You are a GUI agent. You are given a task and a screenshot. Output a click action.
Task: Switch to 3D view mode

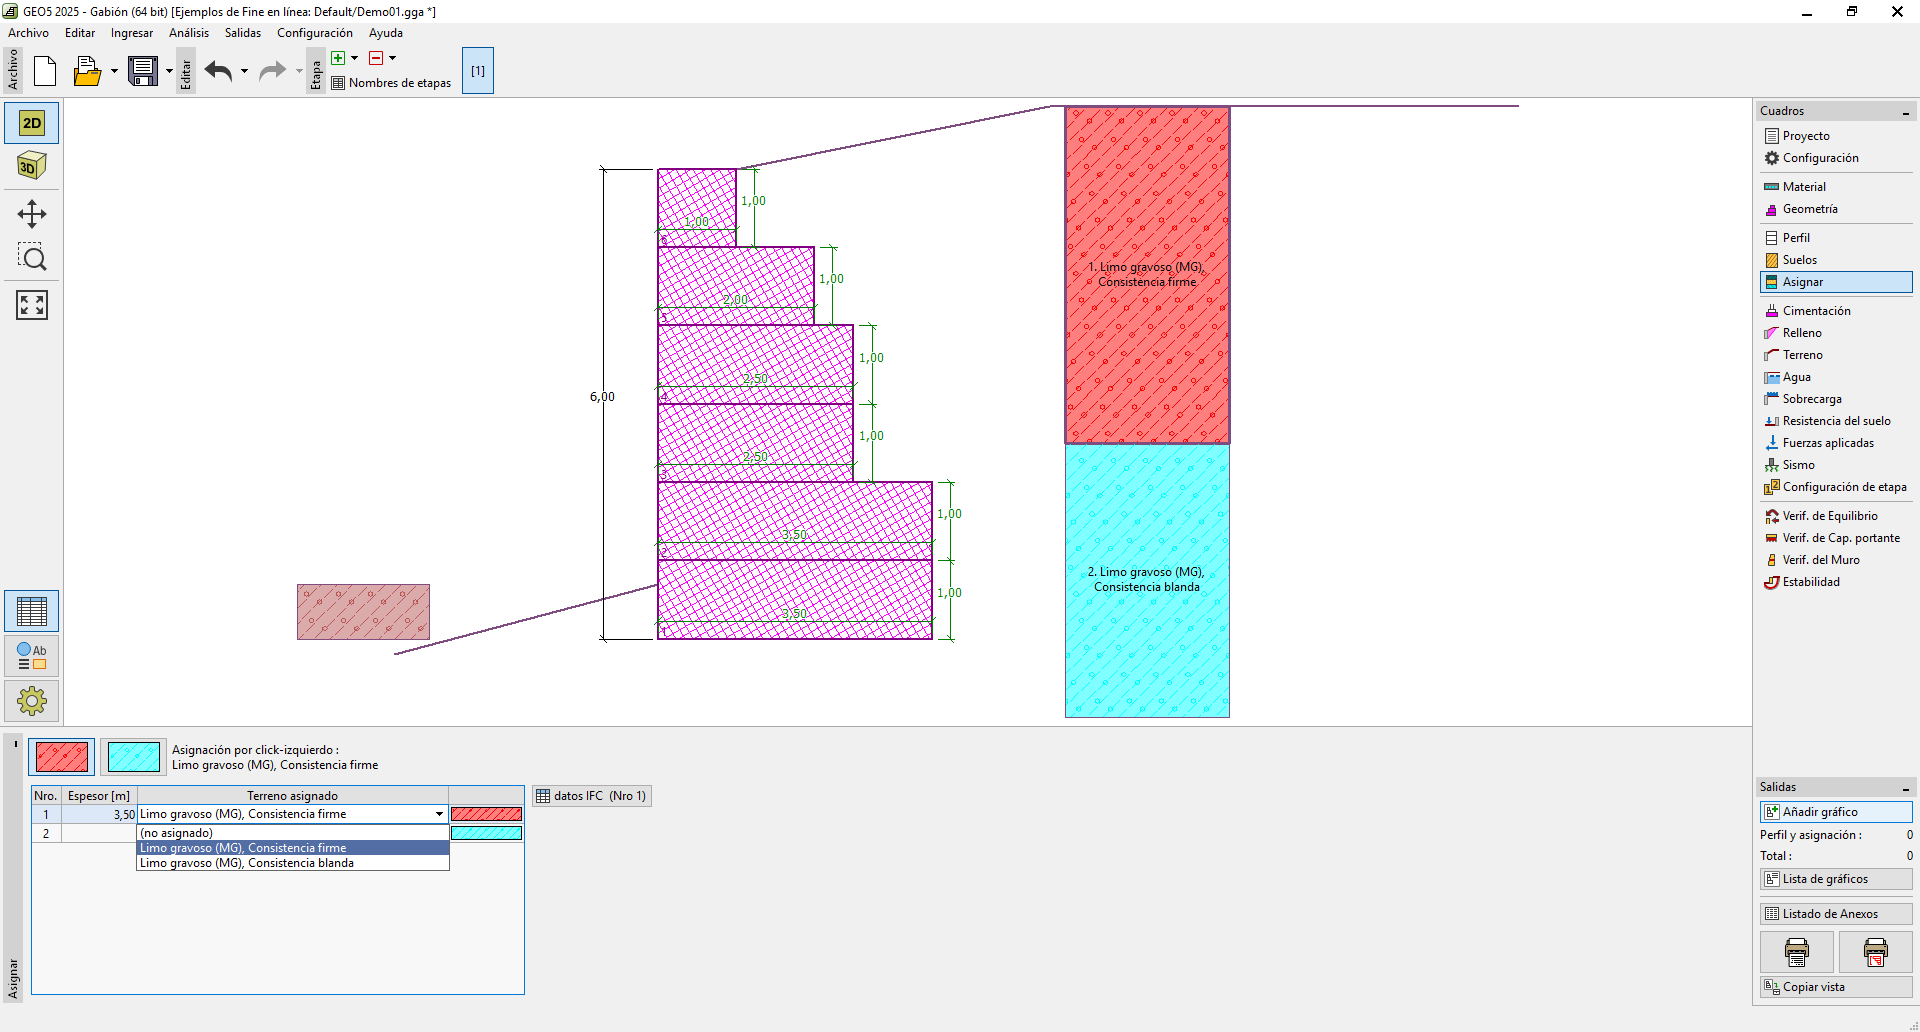tap(32, 166)
